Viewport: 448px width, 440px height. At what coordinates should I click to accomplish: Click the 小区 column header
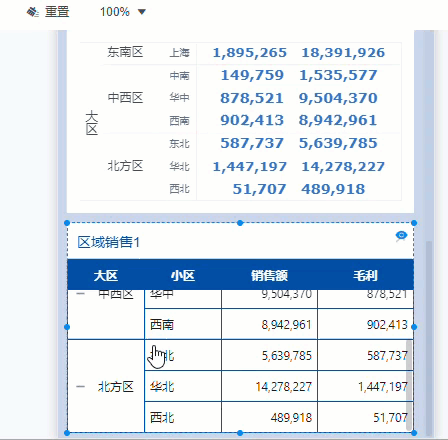(183, 276)
